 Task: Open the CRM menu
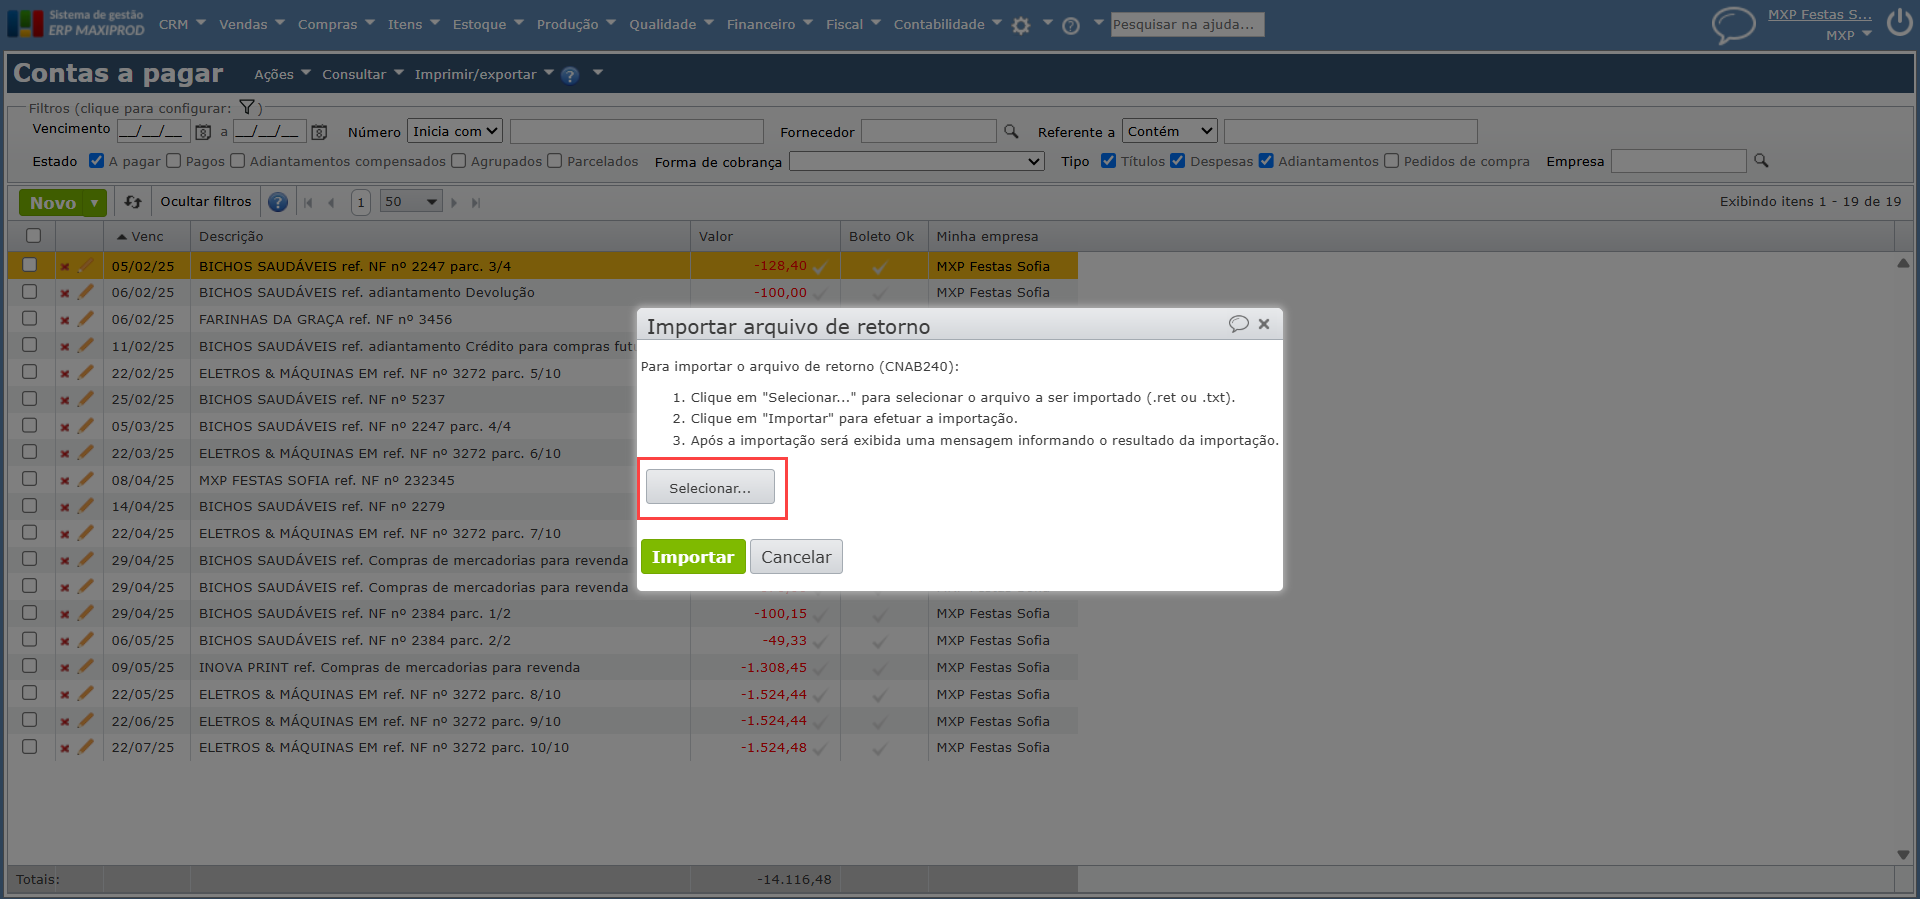(x=182, y=24)
